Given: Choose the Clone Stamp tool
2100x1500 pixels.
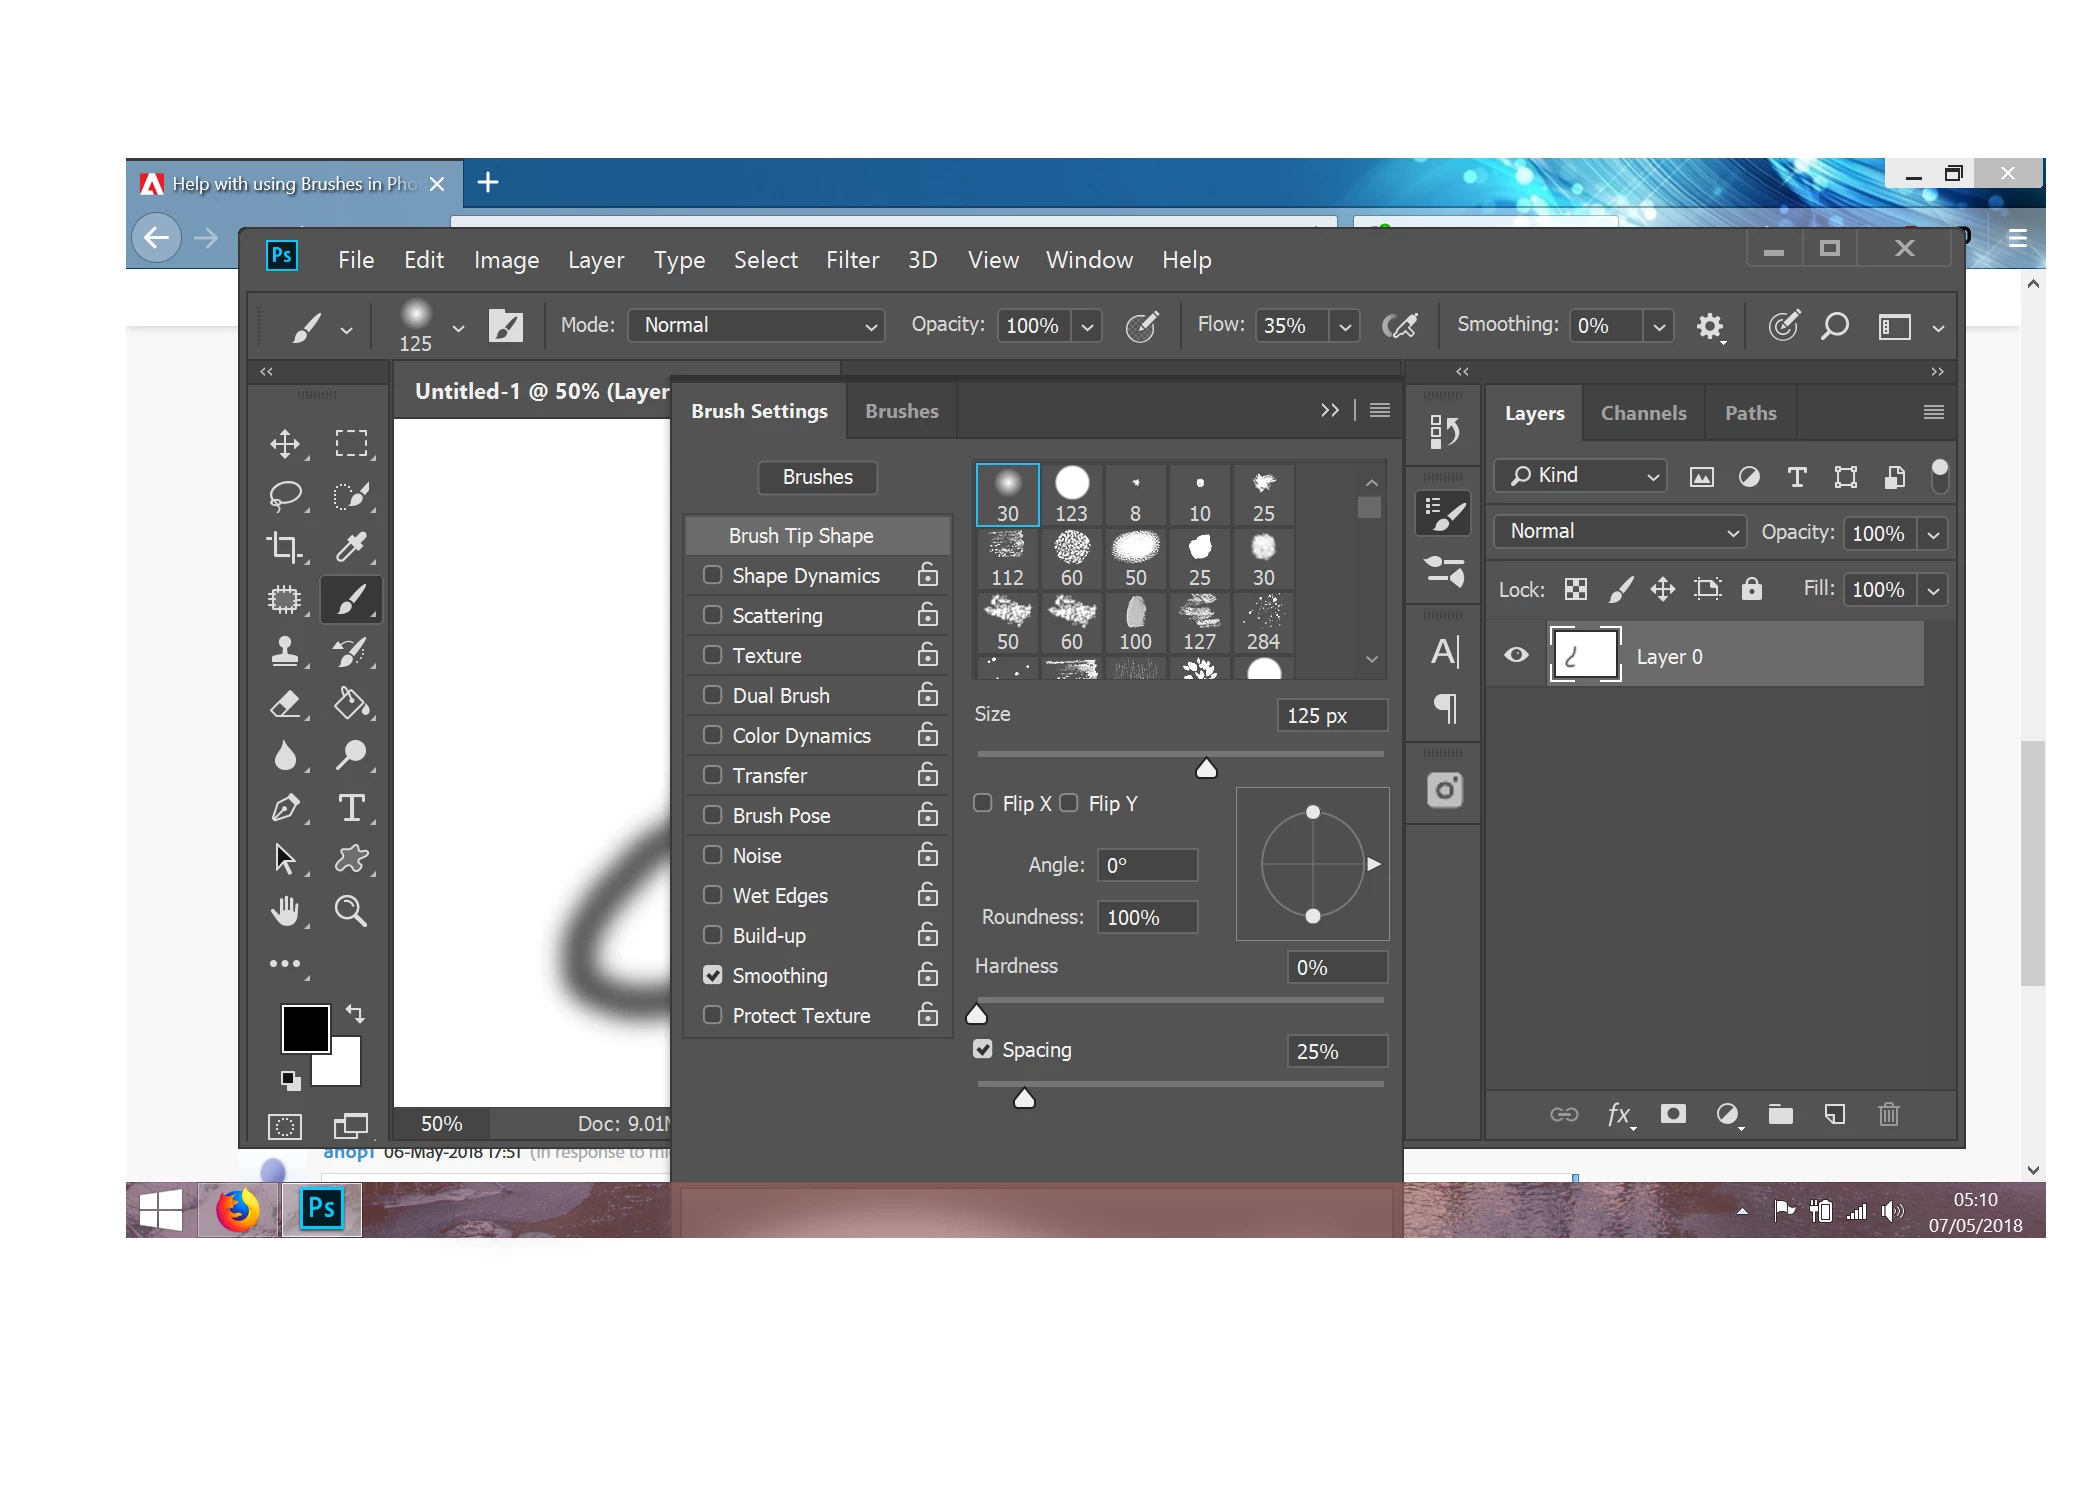Looking at the screenshot, I should [286, 652].
